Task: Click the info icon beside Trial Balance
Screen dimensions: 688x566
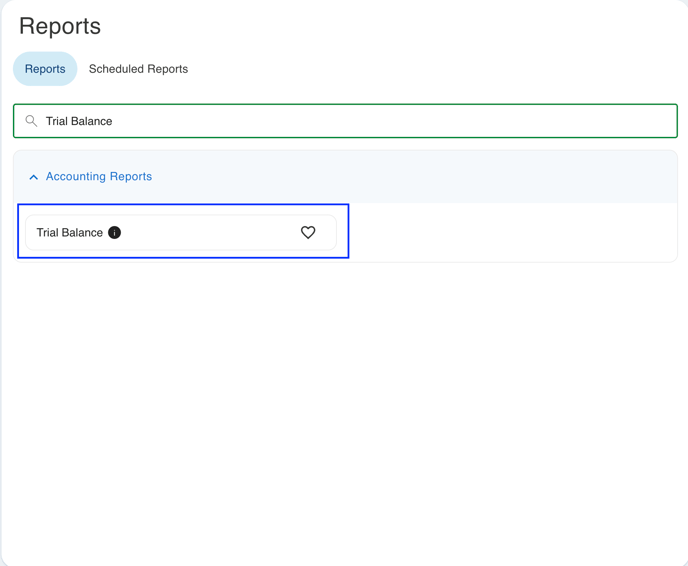Action: [115, 232]
